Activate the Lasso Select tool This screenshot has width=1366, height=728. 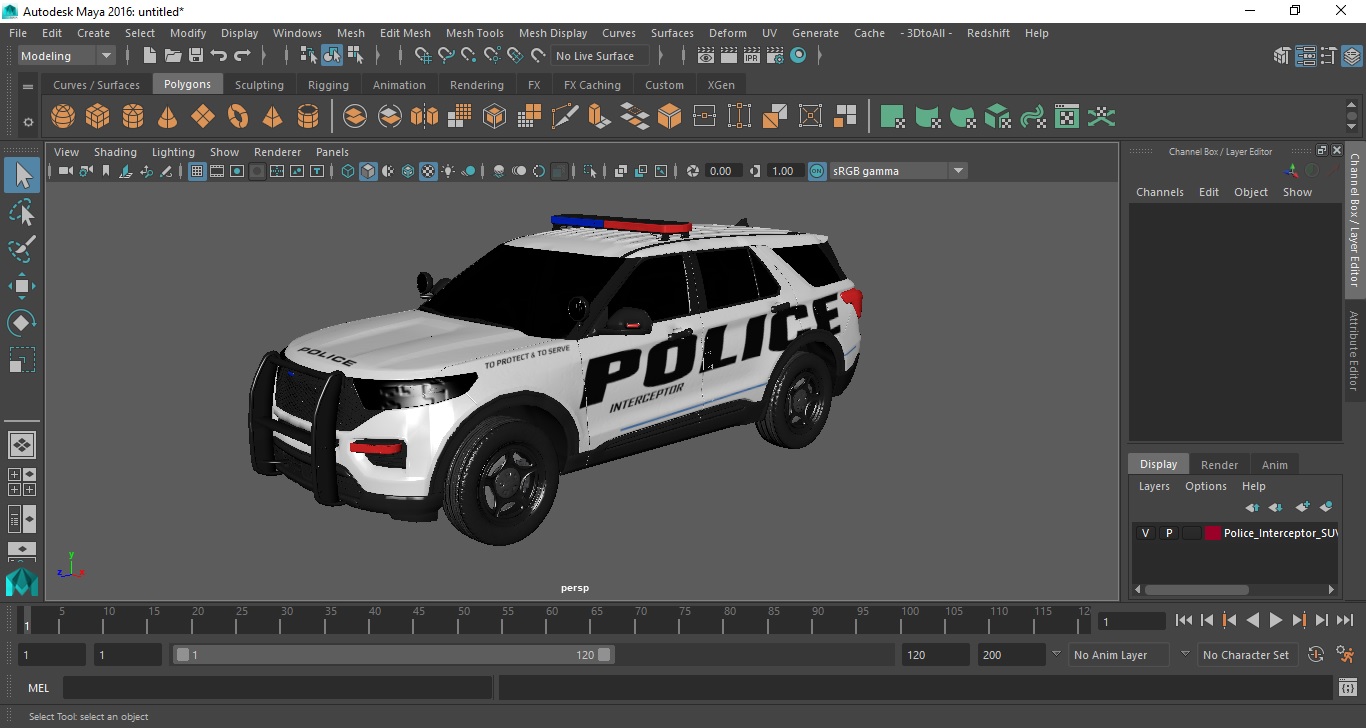point(22,212)
